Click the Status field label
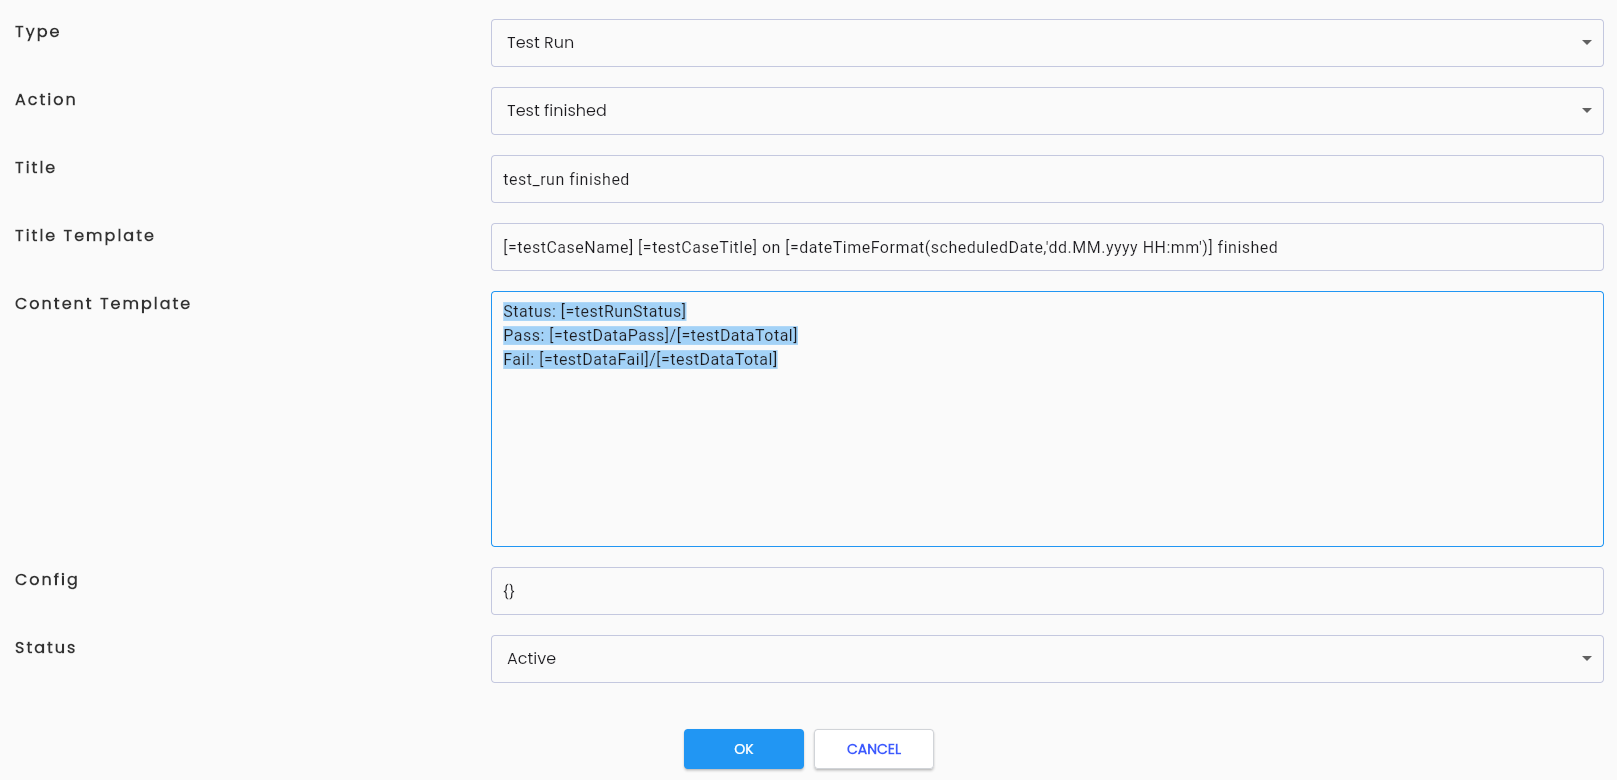Viewport: 1617px width, 780px height. pyautogui.click(x=46, y=648)
